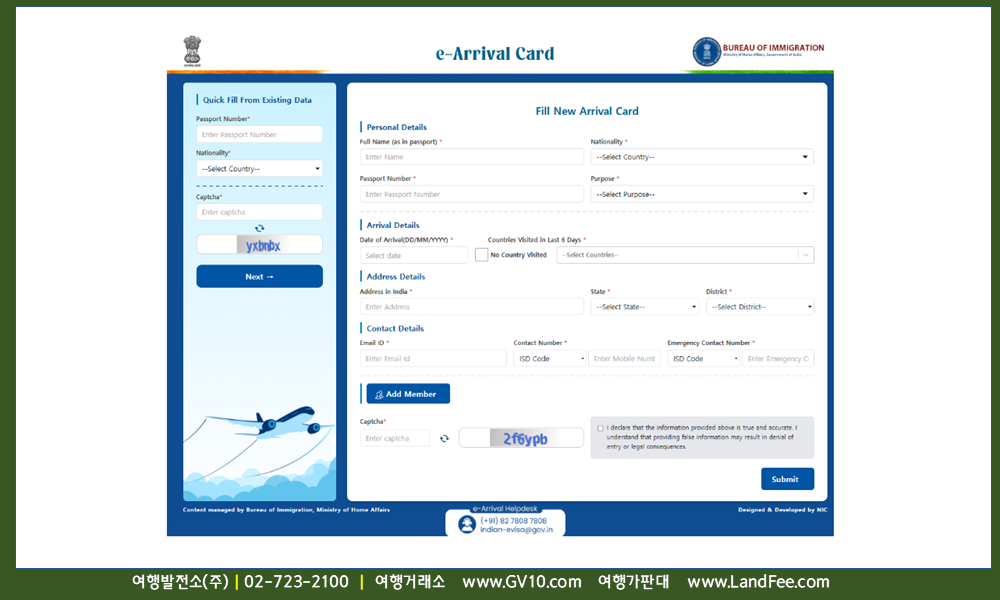Refresh the main form captcha image
The width and height of the screenshot is (1000, 600).
tap(444, 438)
